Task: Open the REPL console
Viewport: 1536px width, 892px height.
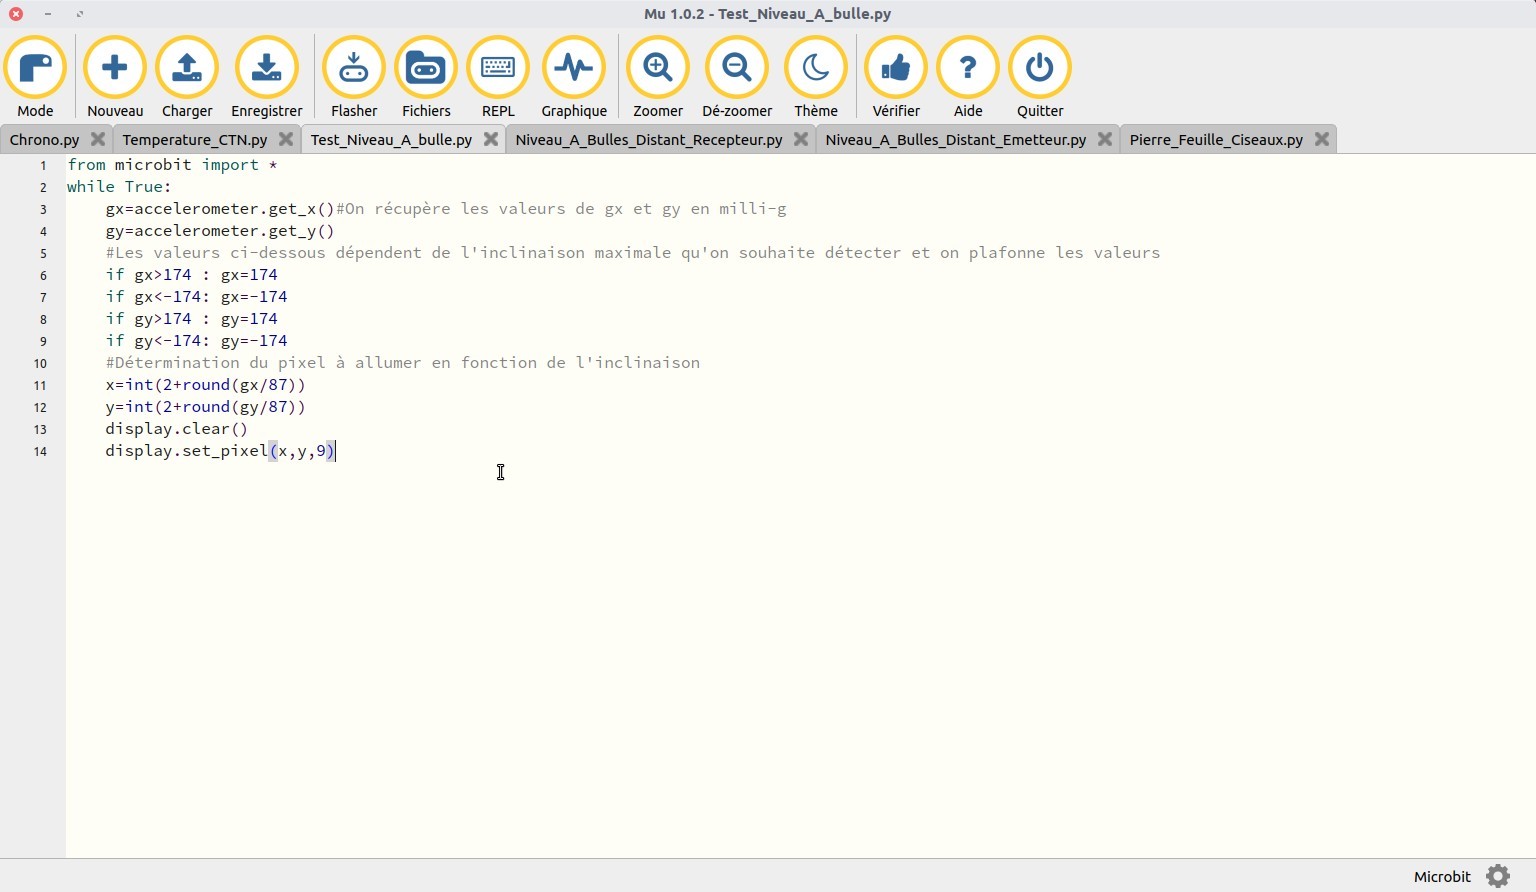Action: [x=498, y=69]
